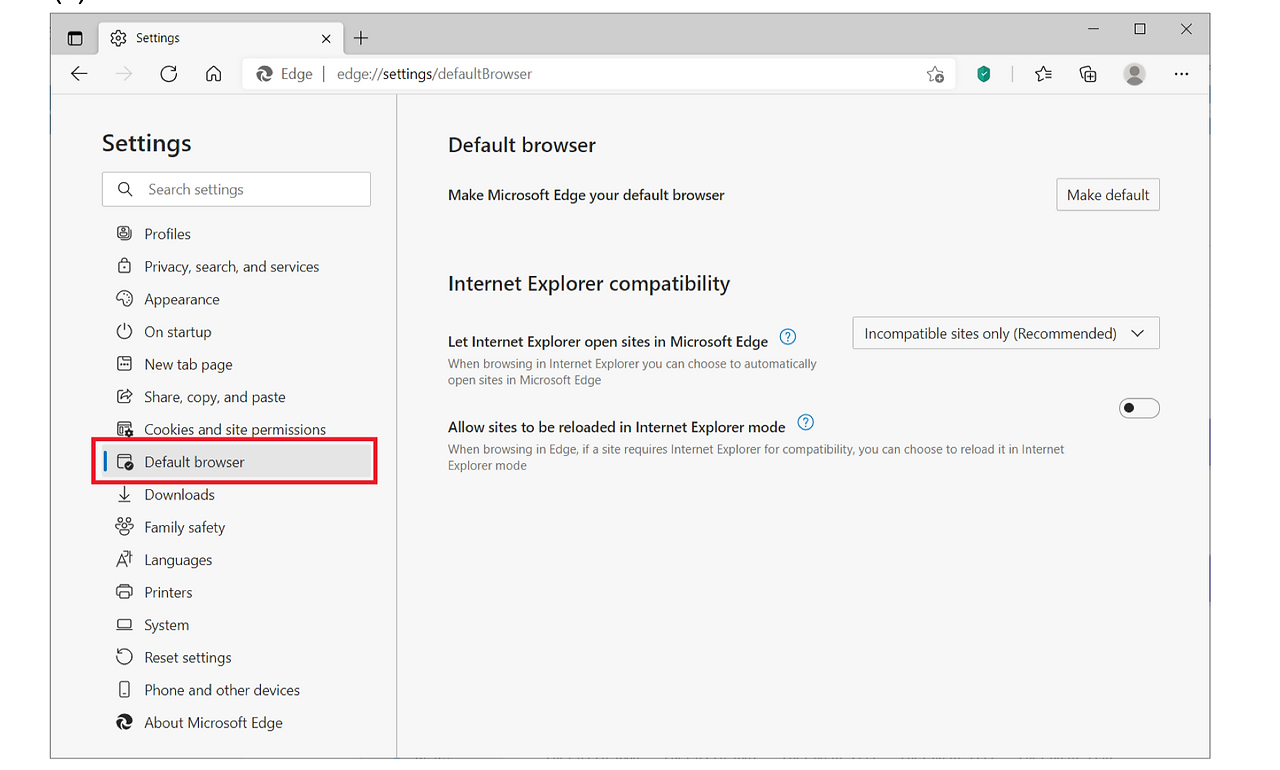Click the browser Back arrow
The width and height of the screenshot is (1280, 770).
click(79, 74)
